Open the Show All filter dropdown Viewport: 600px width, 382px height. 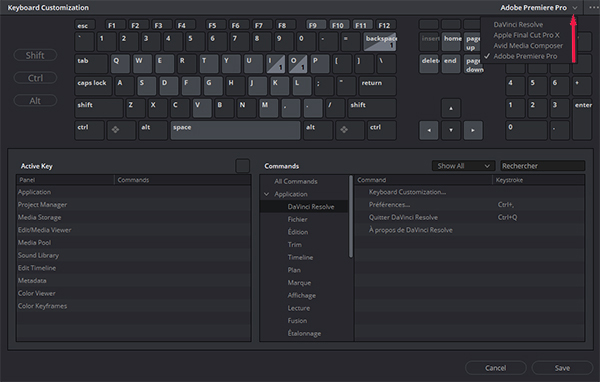[463, 166]
